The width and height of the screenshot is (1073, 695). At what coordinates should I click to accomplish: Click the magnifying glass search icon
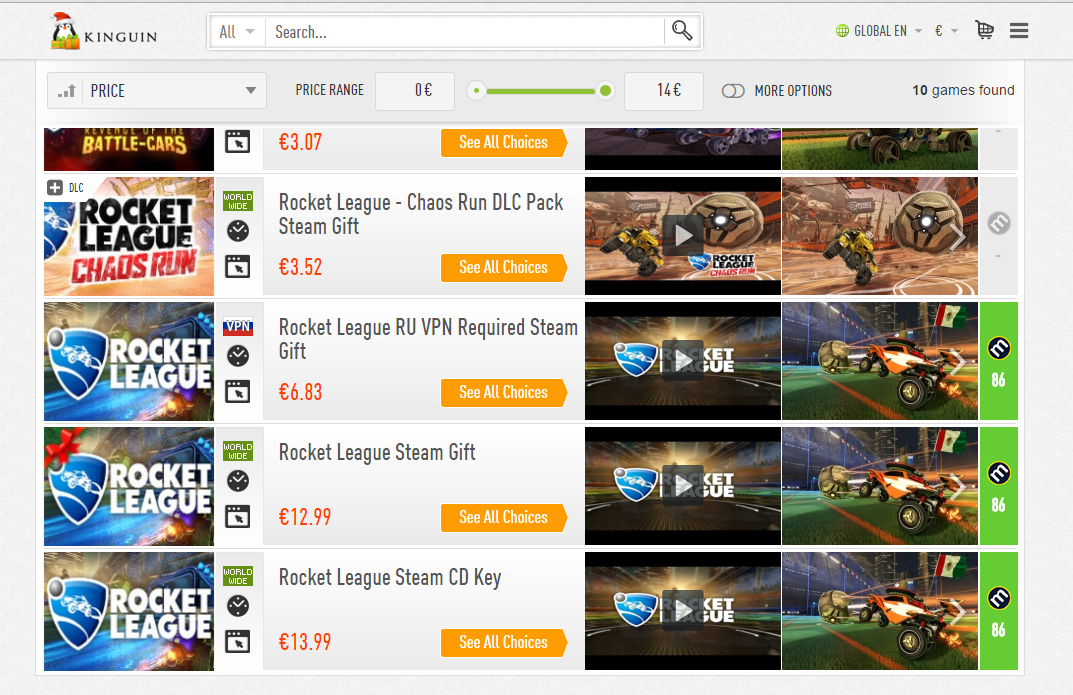[682, 31]
